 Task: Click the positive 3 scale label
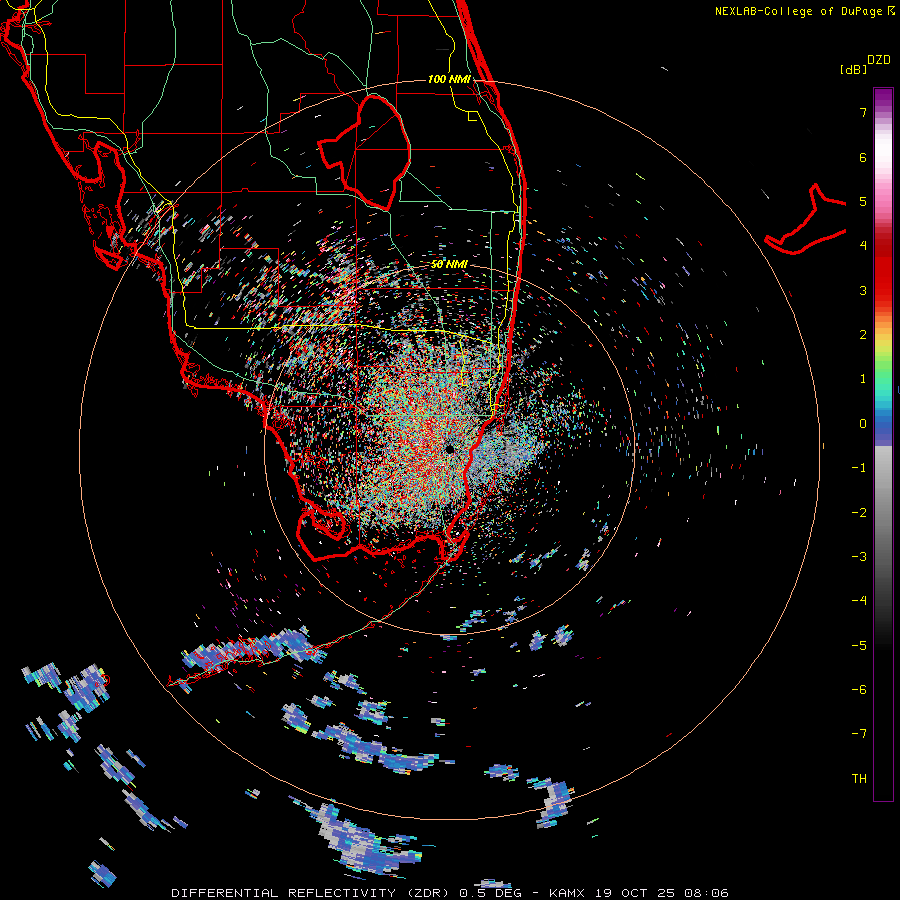pos(863,290)
